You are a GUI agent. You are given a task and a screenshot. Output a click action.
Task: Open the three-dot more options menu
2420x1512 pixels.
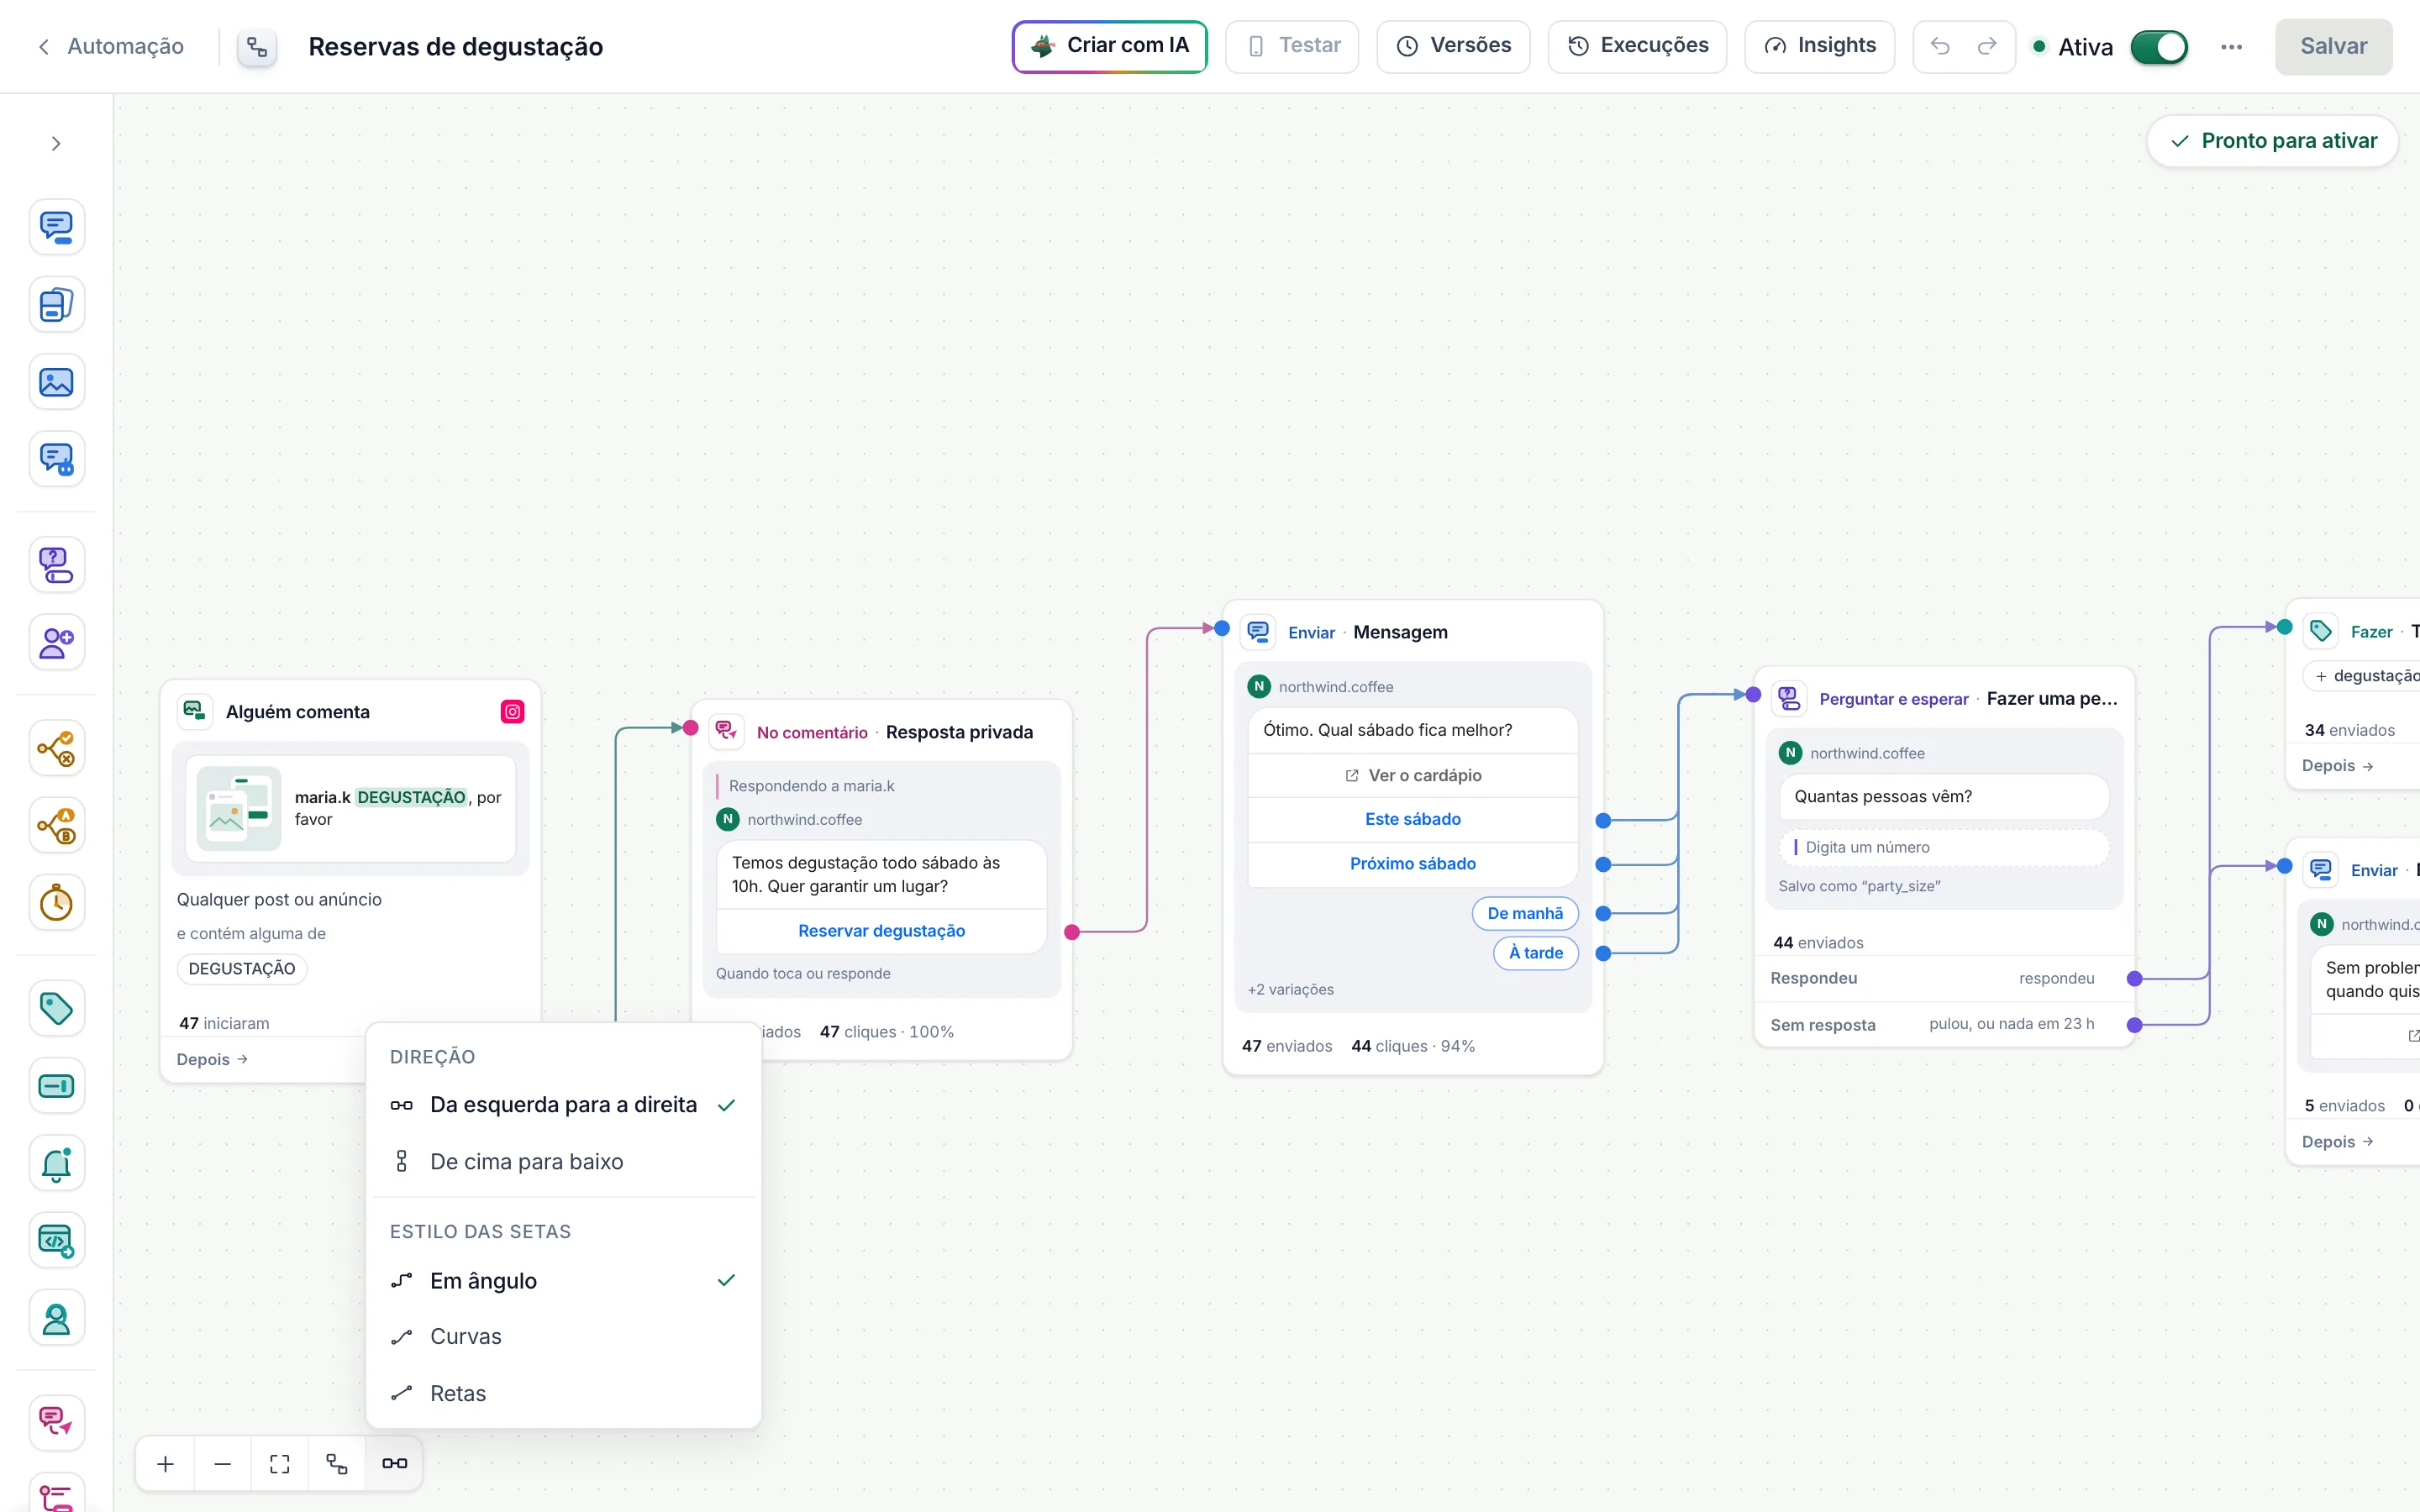2231,47
